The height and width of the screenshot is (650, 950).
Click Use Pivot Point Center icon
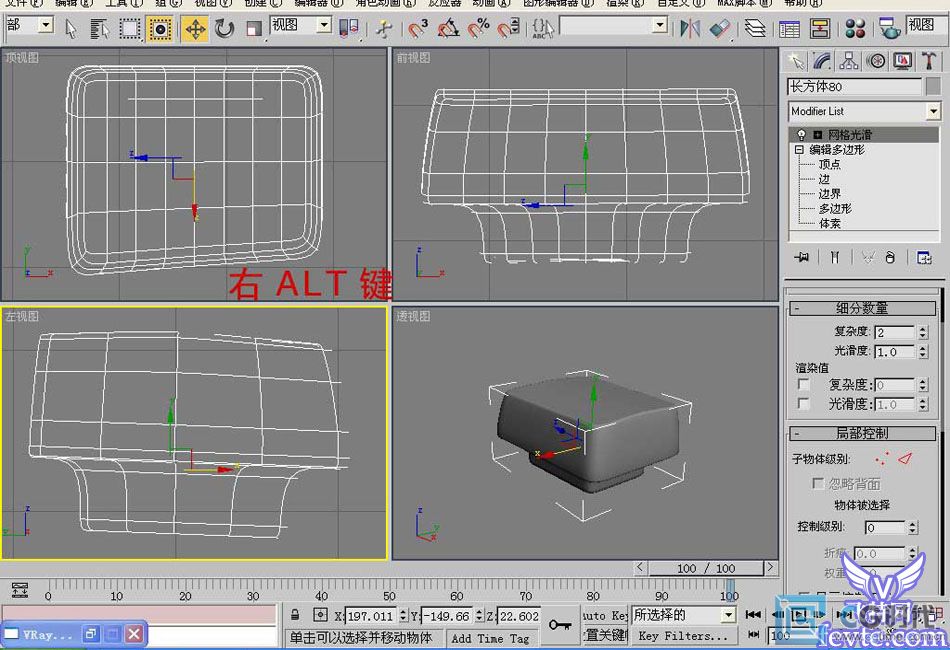point(348,28)
